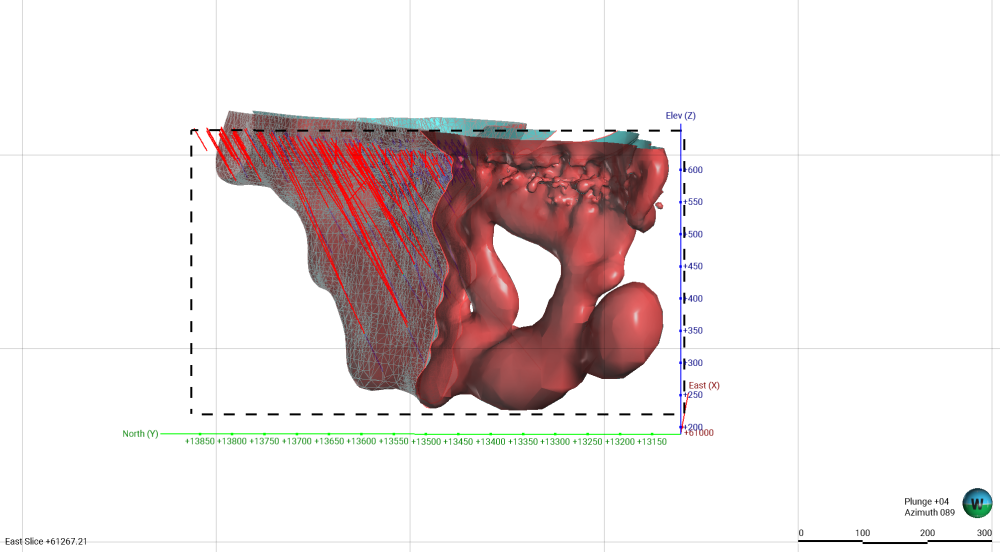Click the +13800 north tick label

232,441
